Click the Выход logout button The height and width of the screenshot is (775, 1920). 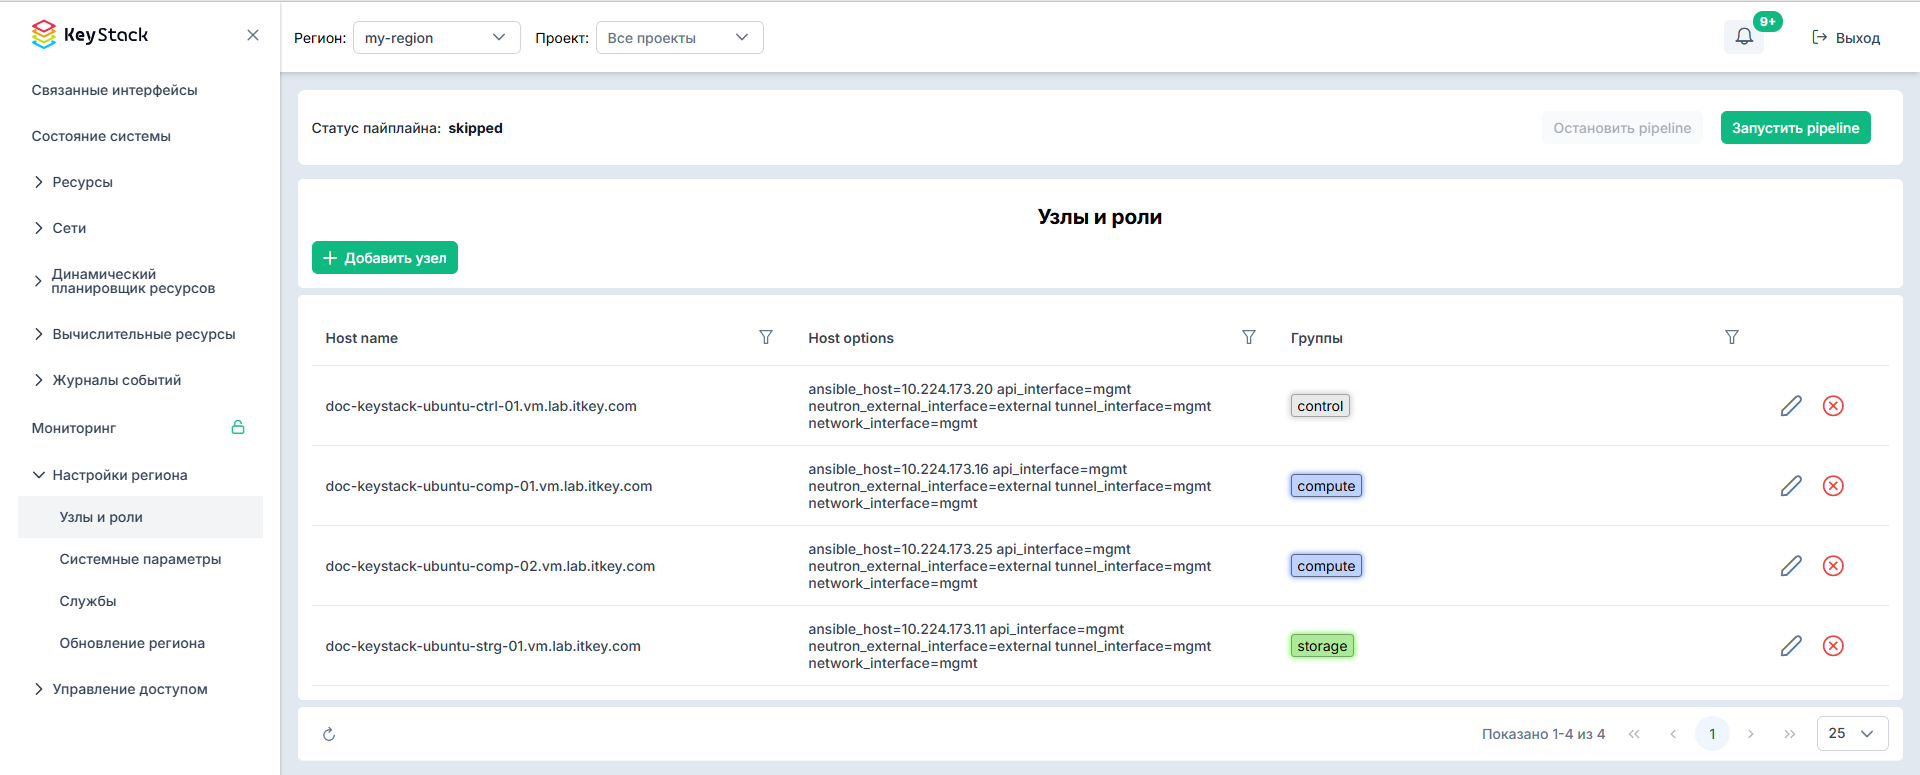[1846, 38]
